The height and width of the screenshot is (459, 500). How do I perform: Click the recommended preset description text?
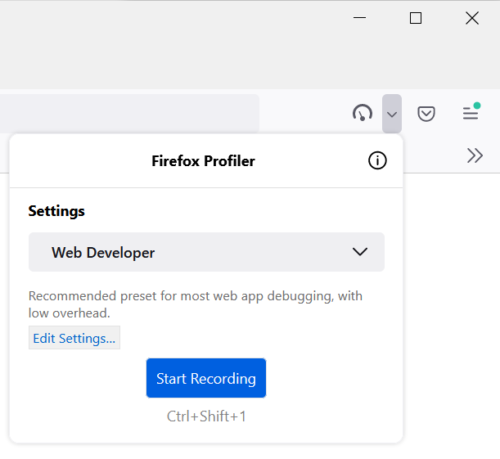pos(195,304)
